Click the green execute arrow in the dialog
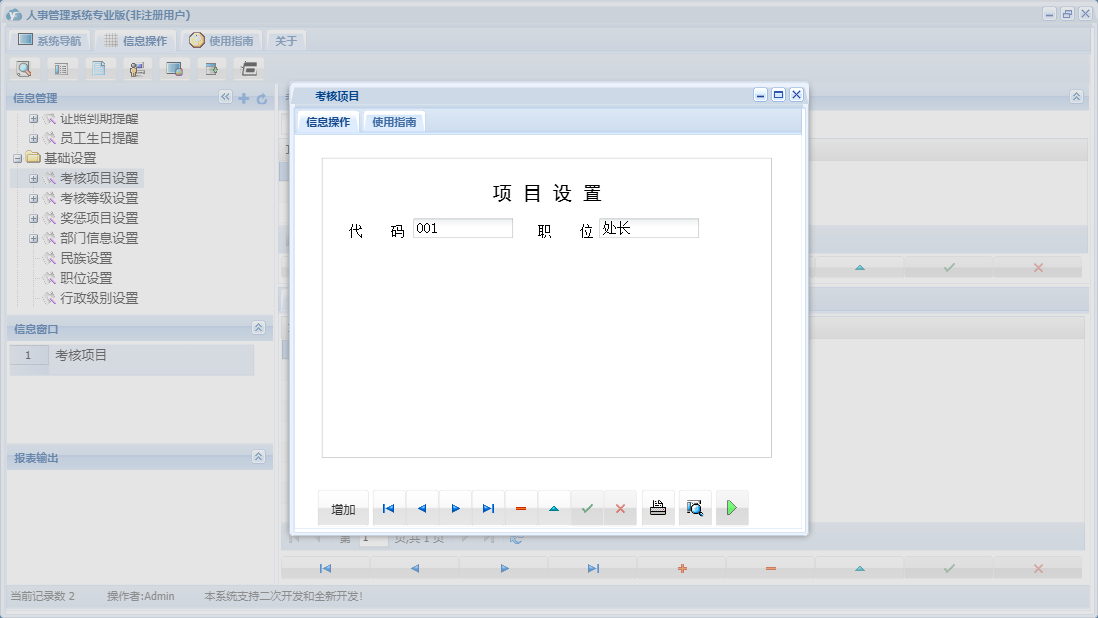Image resolution: width=1098 pixels, height=618 pixels. 731,507
